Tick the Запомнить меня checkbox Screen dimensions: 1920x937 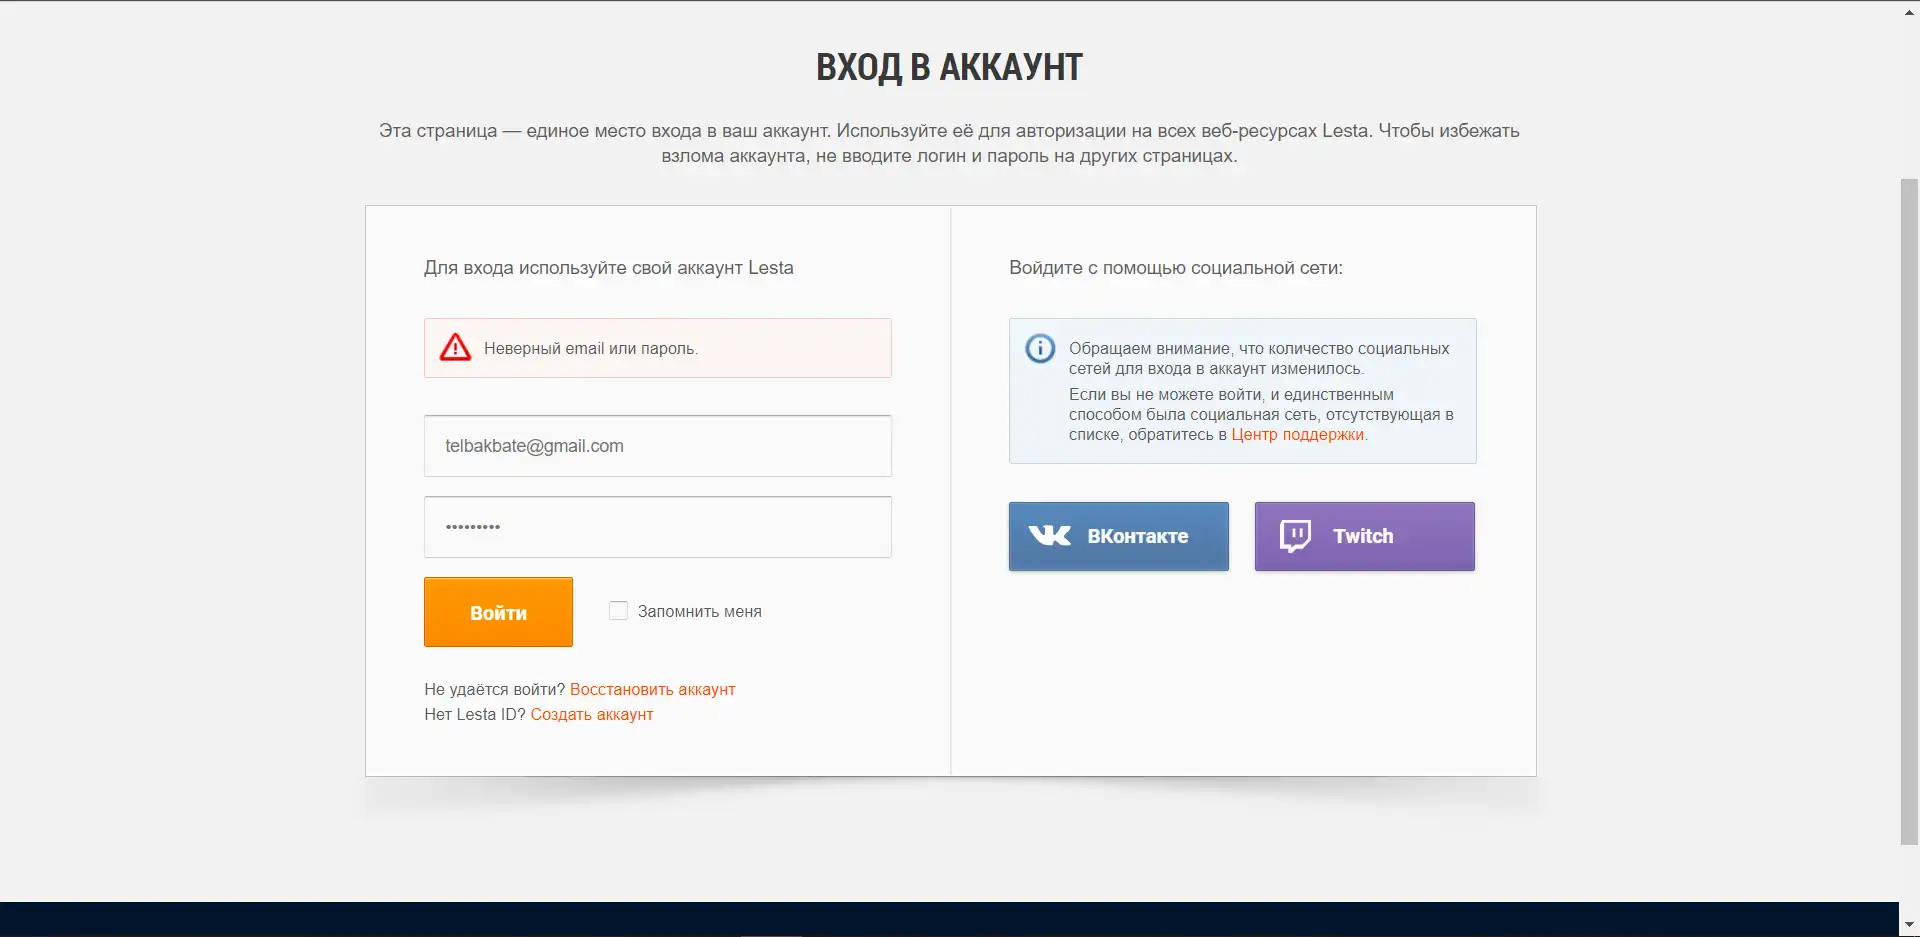click(618, 611)
